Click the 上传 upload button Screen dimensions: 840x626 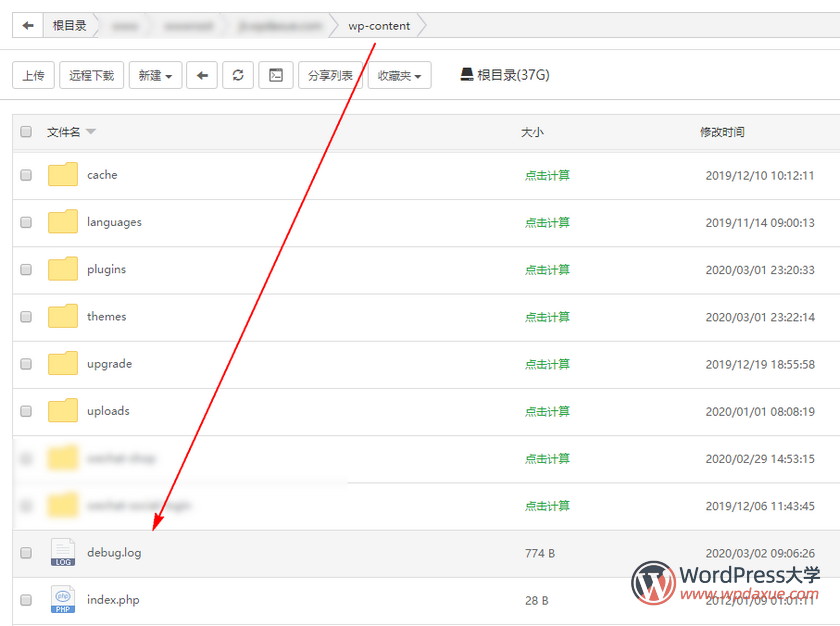point(33,75)
